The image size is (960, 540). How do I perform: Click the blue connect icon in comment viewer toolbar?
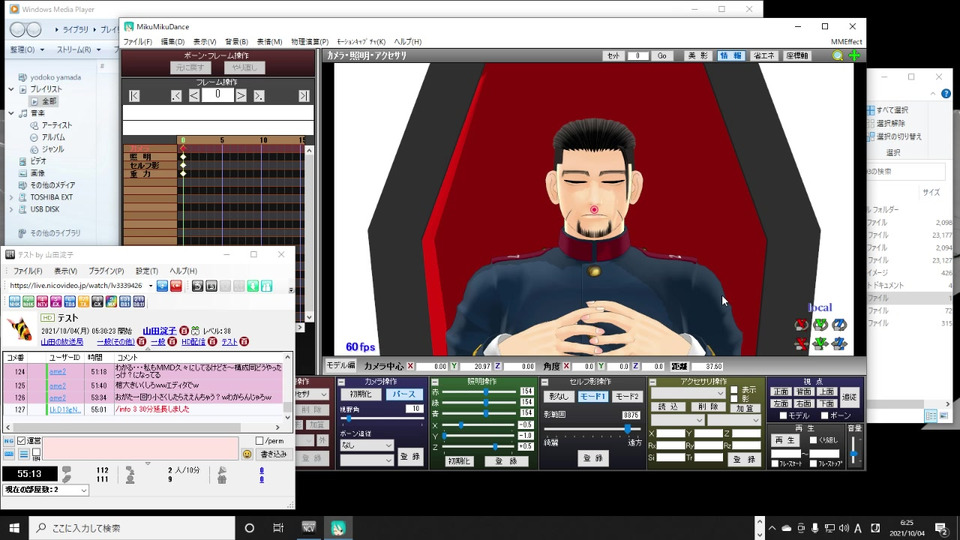tap(162, 286)
